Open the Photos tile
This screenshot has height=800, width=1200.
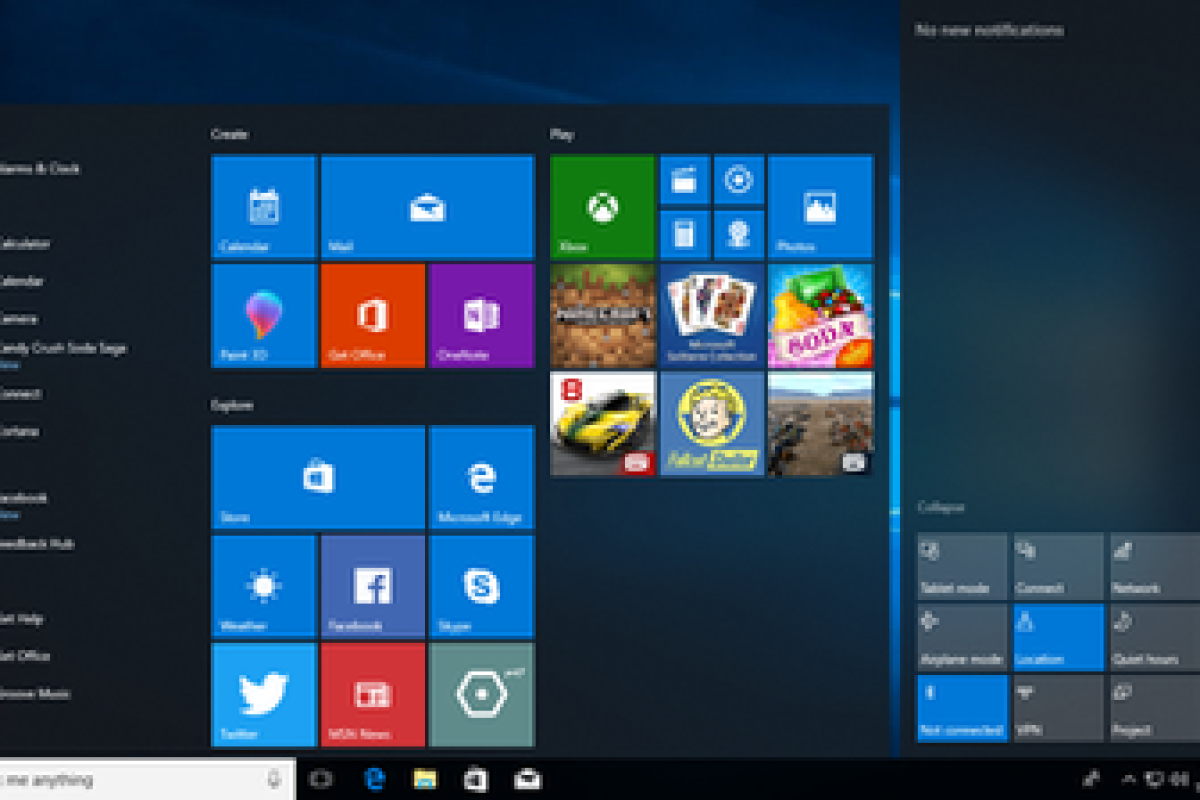[820, 207]
